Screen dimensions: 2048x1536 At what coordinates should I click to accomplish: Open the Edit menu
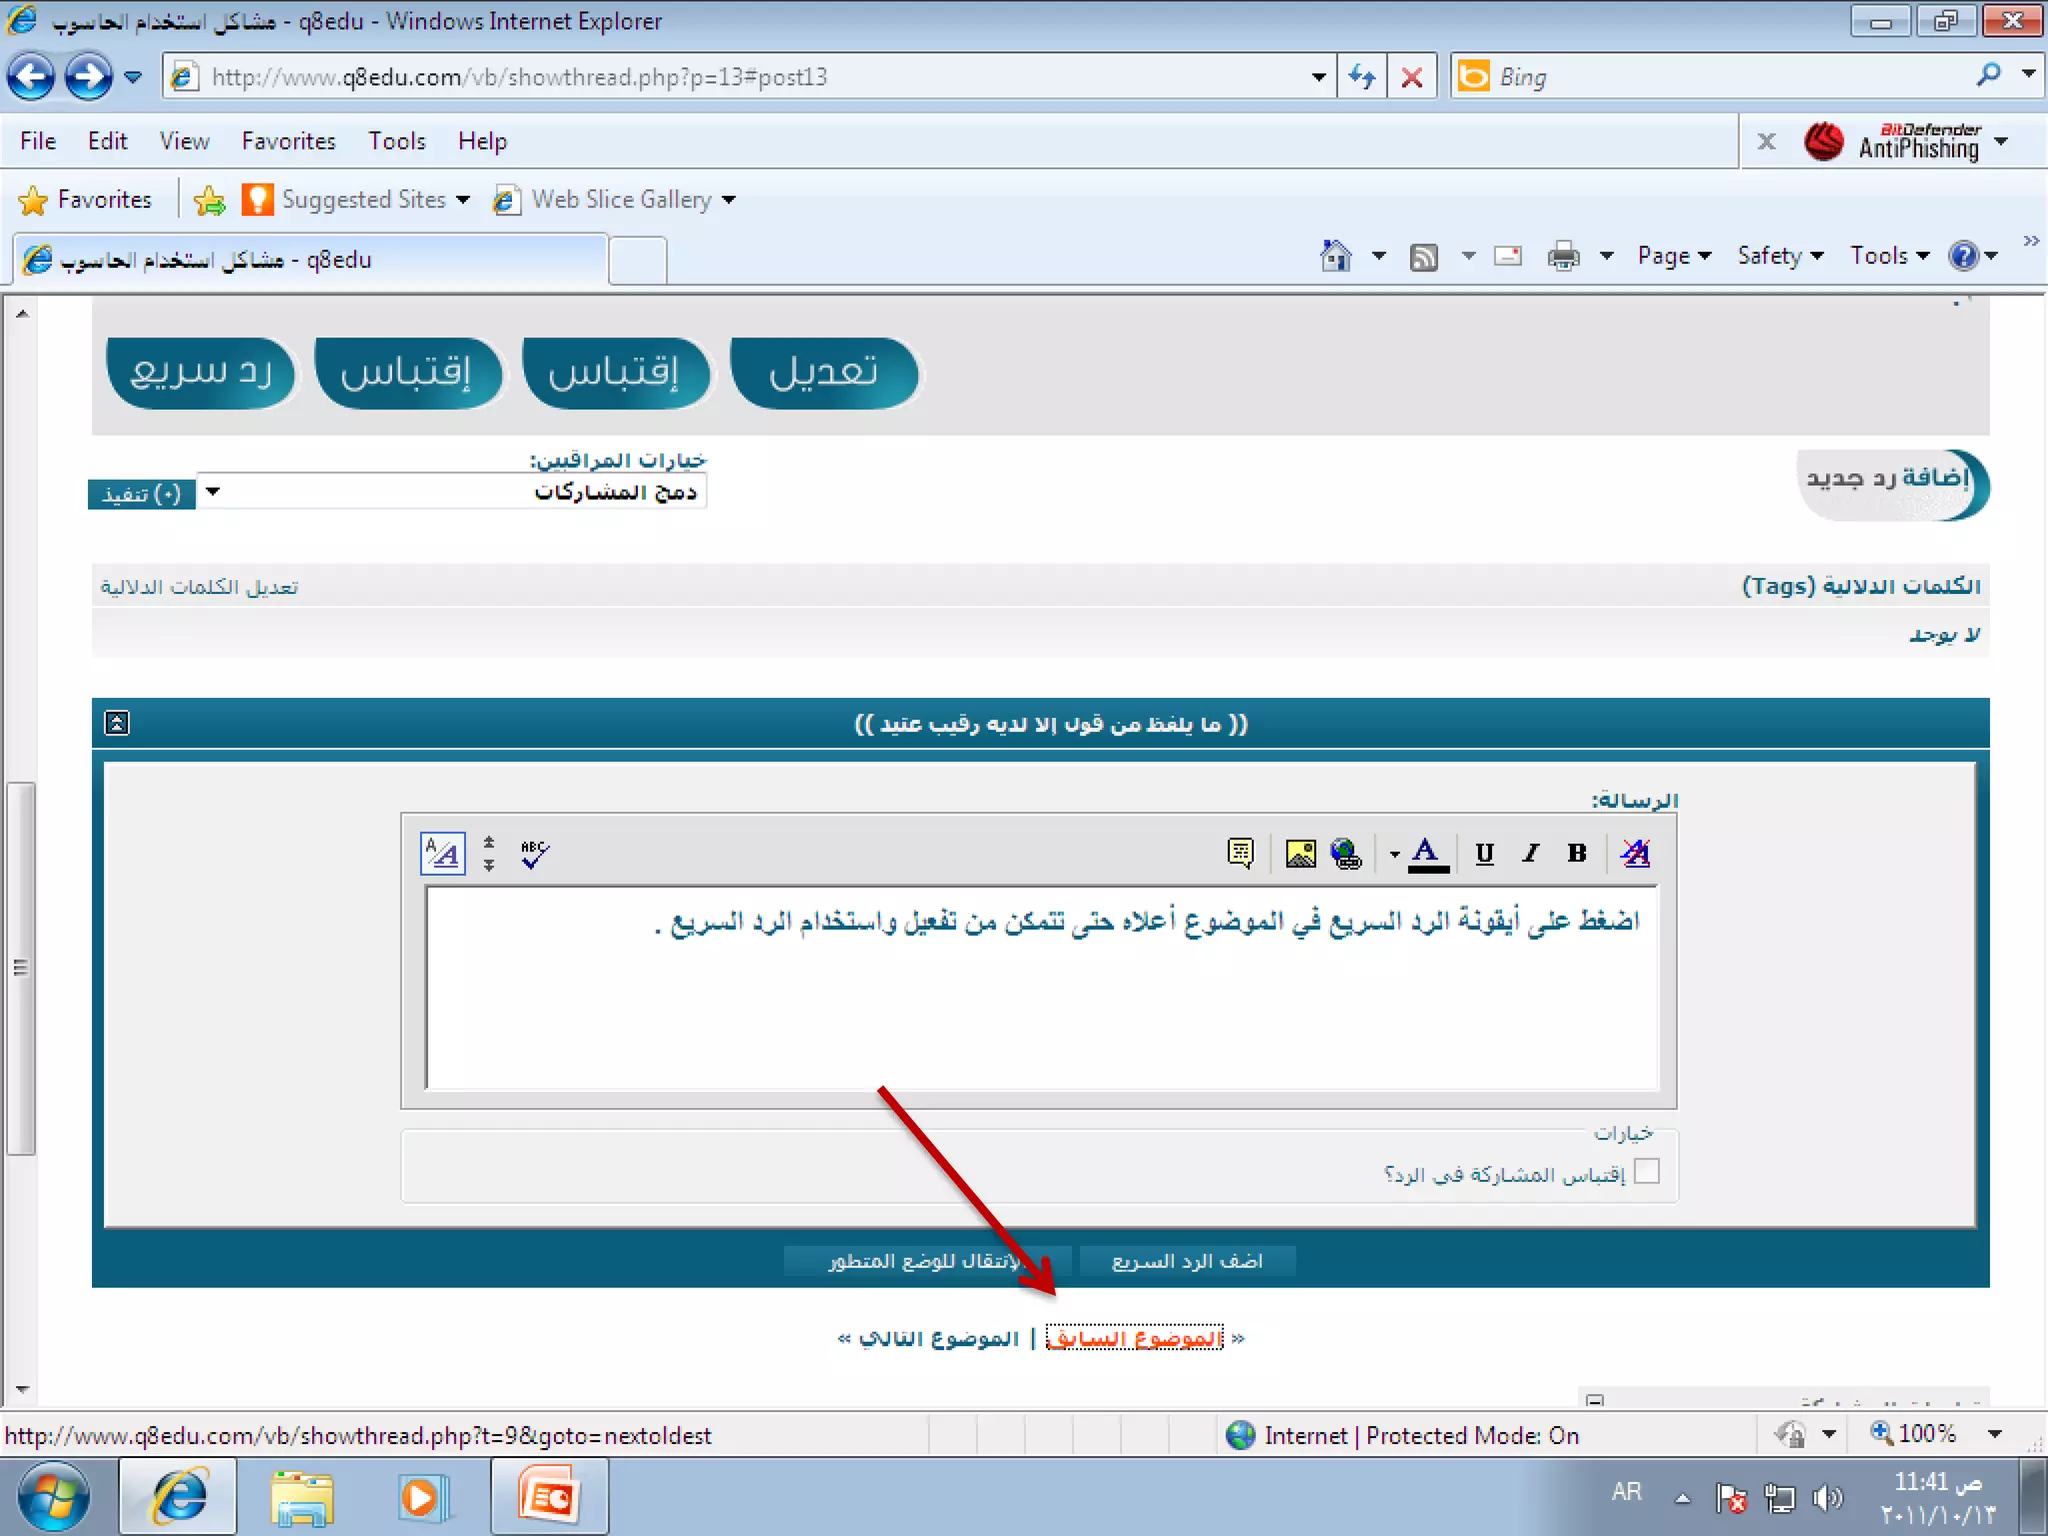pos(107,141)
